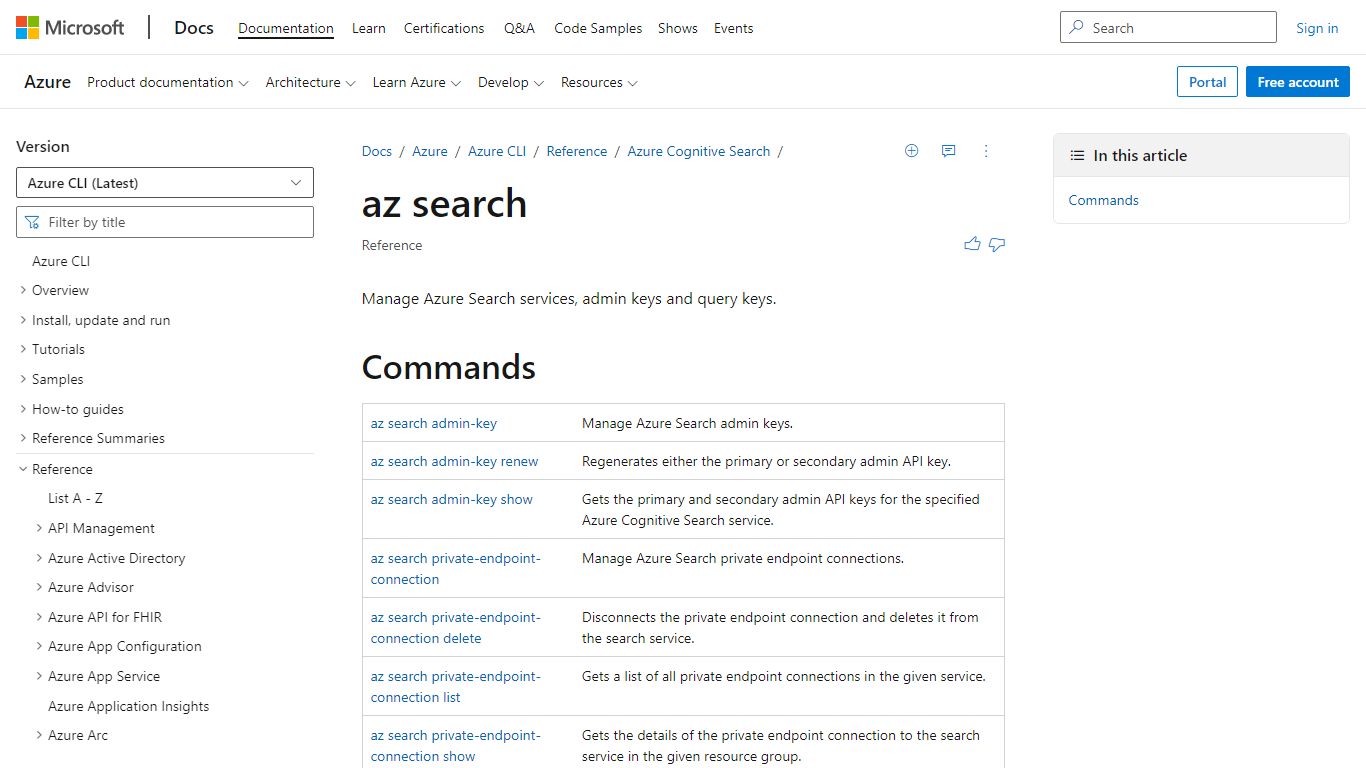The height and width of the screenshot is (768, 1366).
Task: Open az search private-endpoint-connection show
Action: coord(456,745)
